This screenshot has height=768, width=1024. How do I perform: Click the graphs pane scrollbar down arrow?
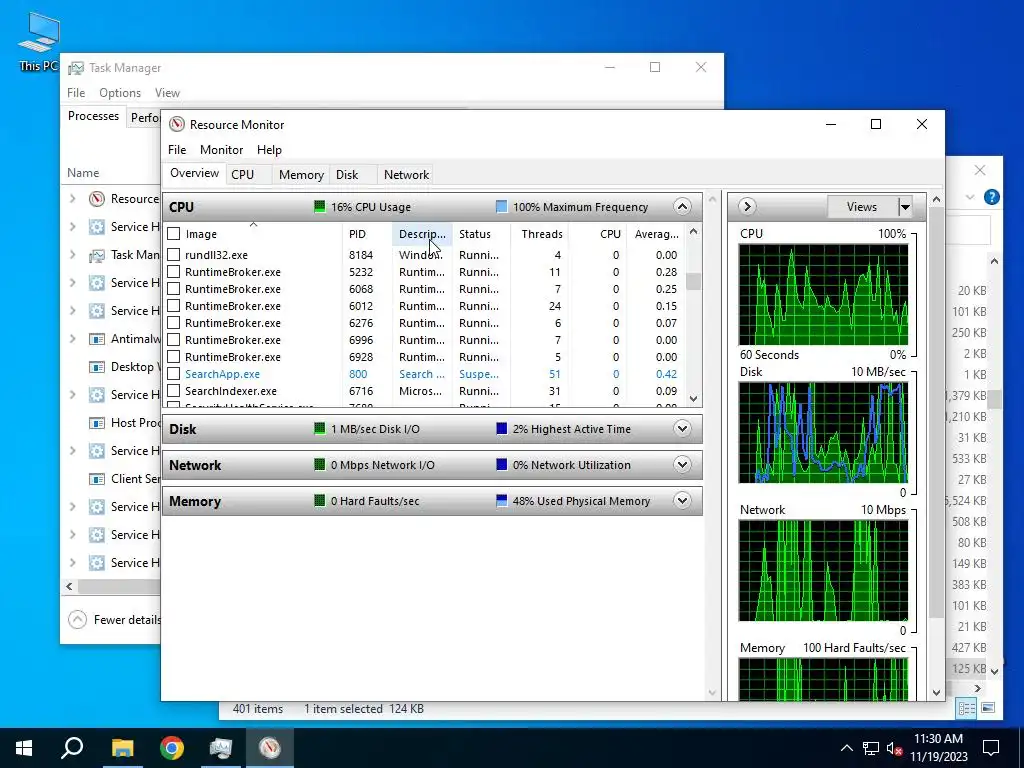point(936,692)
